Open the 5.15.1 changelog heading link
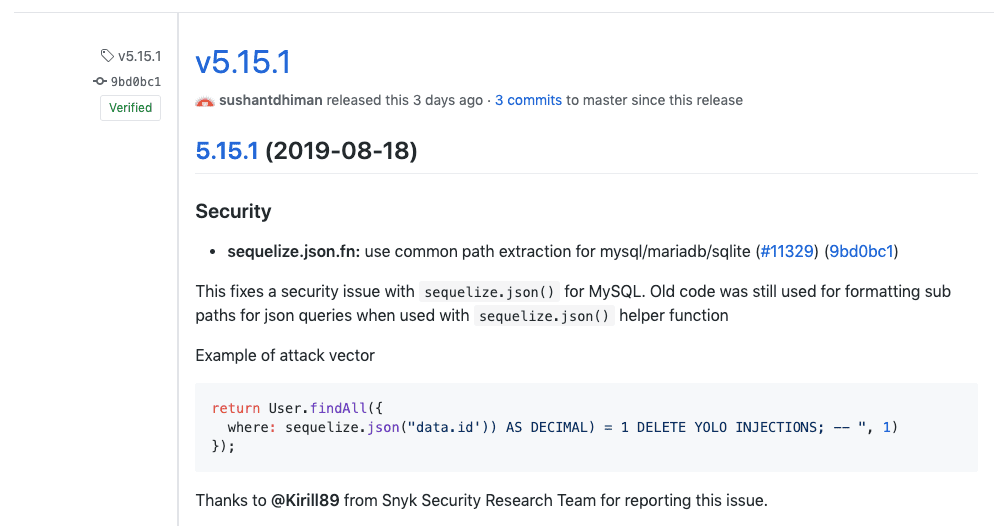Screen dimensions: 995x526 click(x=227, y=151)
